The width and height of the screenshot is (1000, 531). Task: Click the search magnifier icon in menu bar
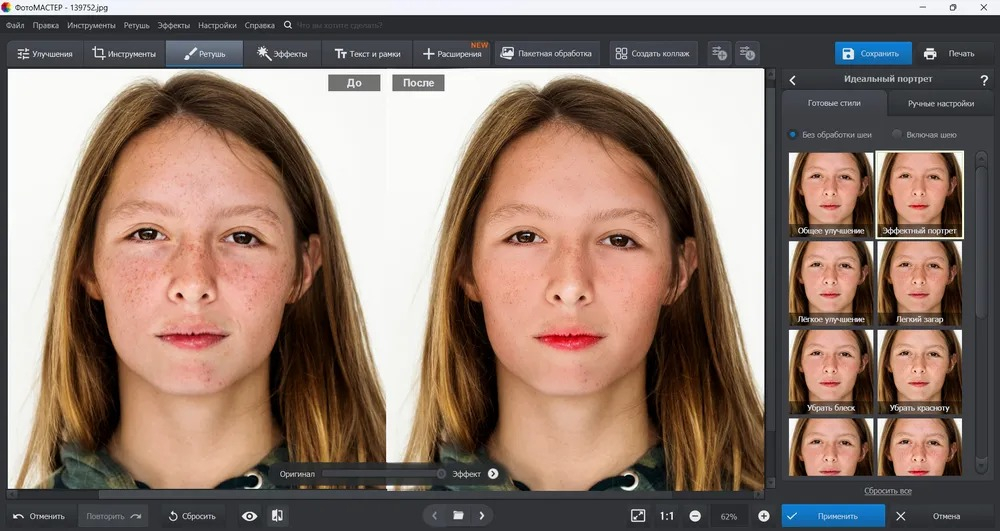[288, 25]
